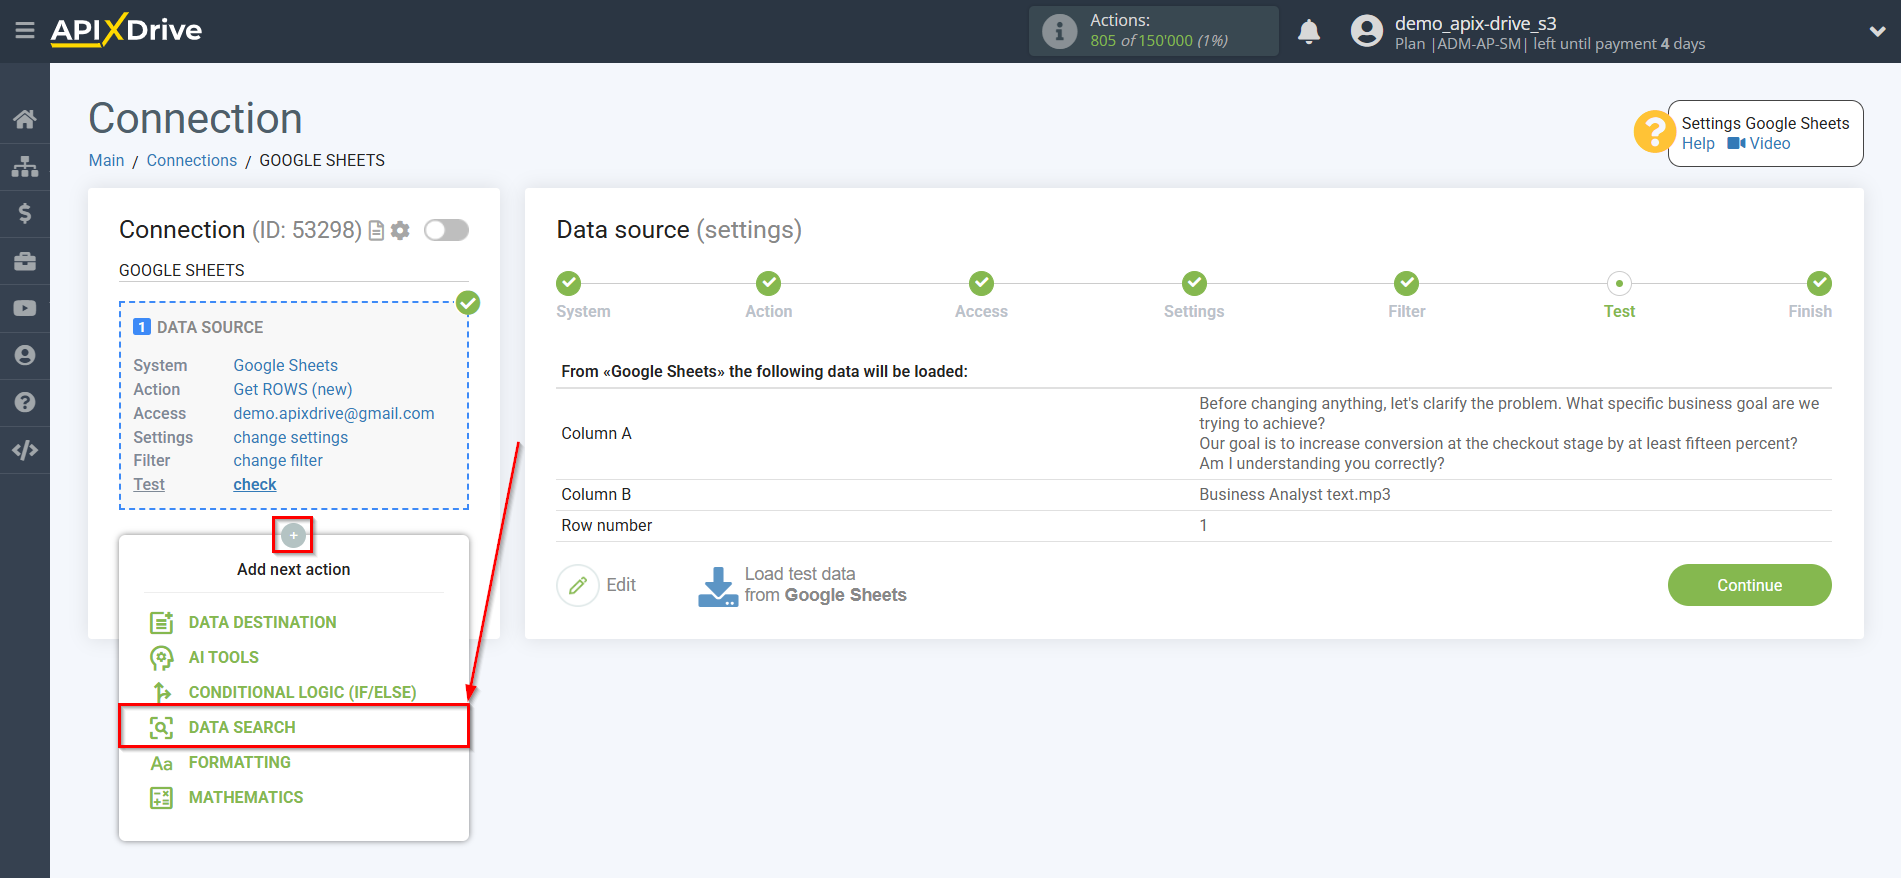Click the DATA SOURCE block header
Screen dimensions: 1901x878
pos(198,327)
